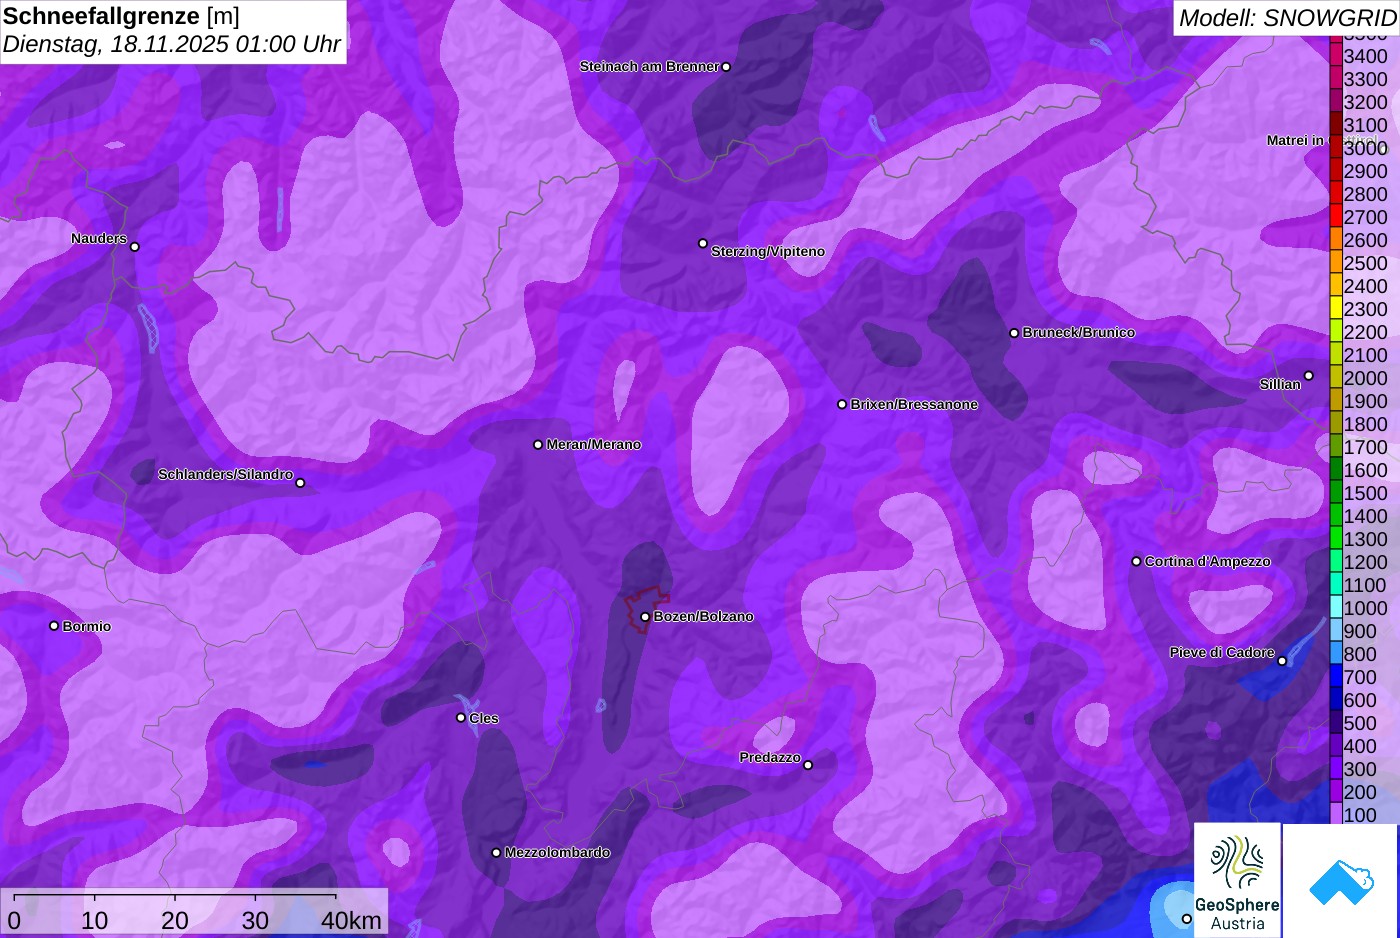This screenshot has width=1400, height=938.
Task: Click the Bruneck/Brunico marker dot
Action: [x=1014, y=333]
